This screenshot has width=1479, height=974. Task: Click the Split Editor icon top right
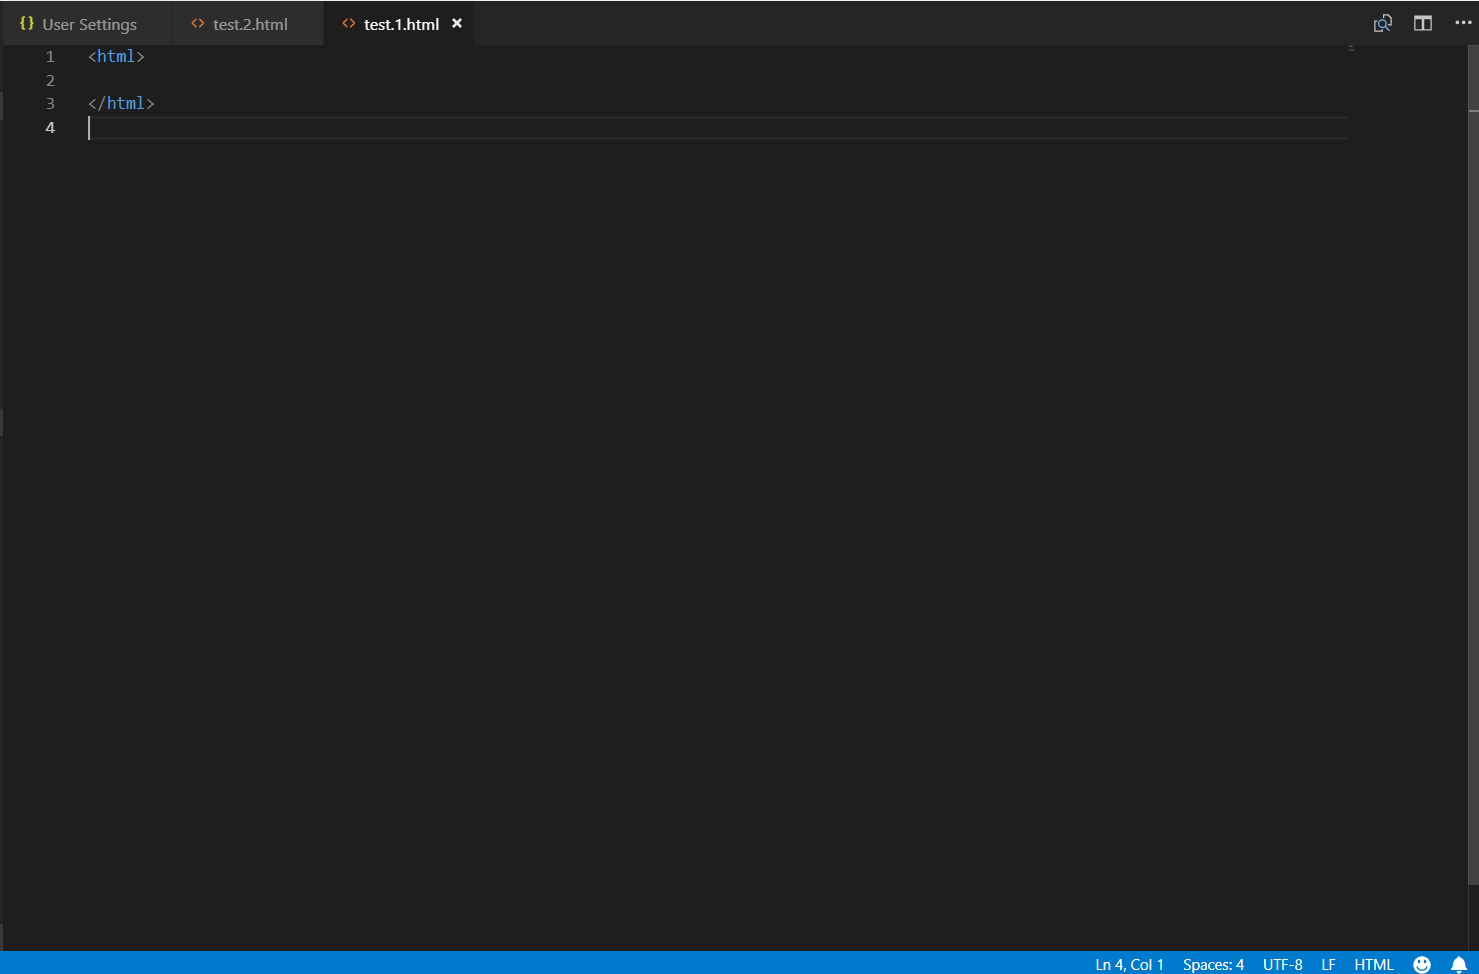(x=1423, y=22)
